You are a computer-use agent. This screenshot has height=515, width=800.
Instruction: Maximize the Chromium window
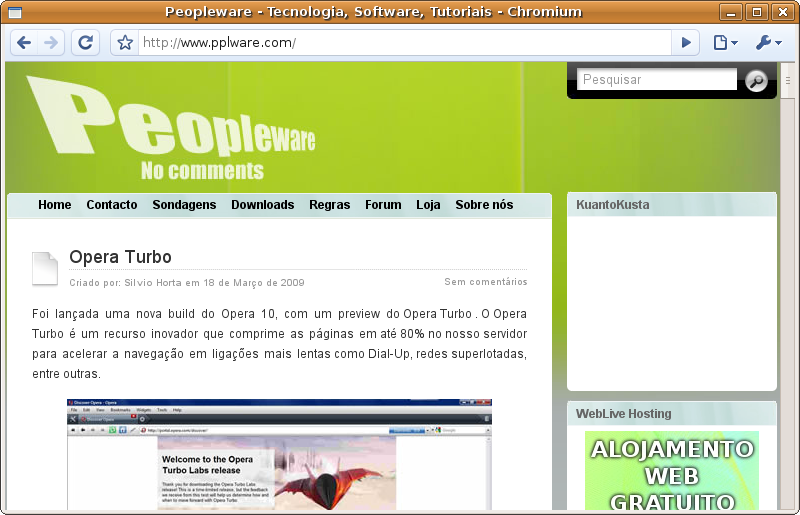pyautogui.click(x=757, y=12)
